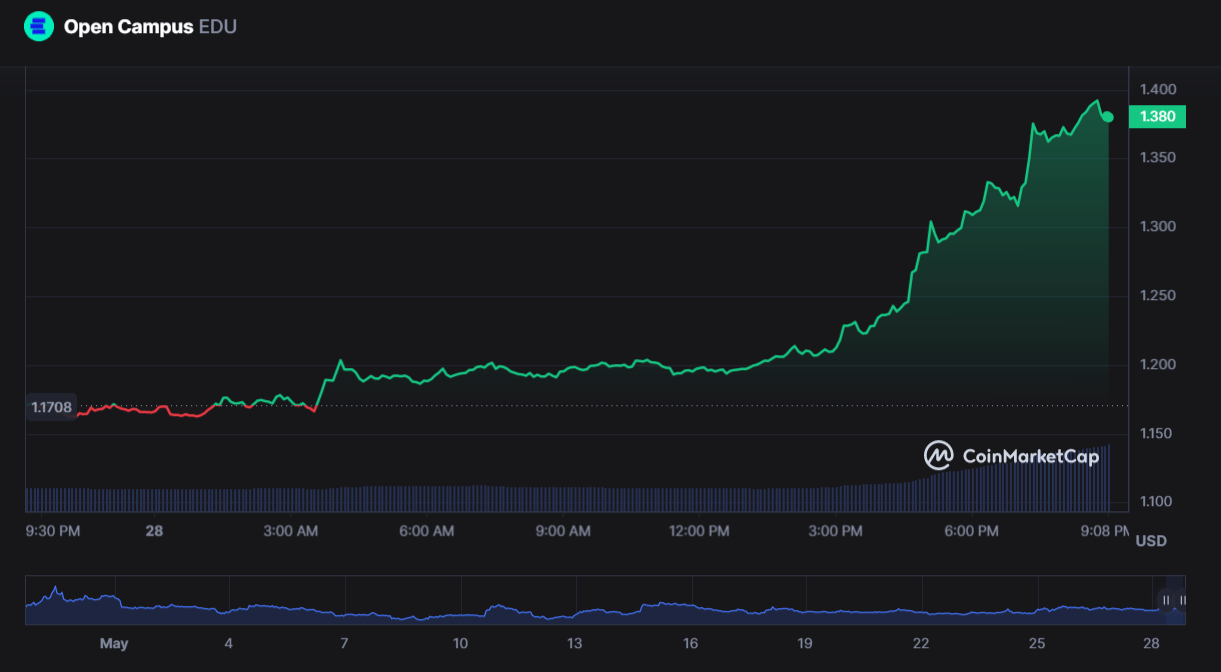Click the 1.350 price axis label
1221x672 pixels.
1158,158
